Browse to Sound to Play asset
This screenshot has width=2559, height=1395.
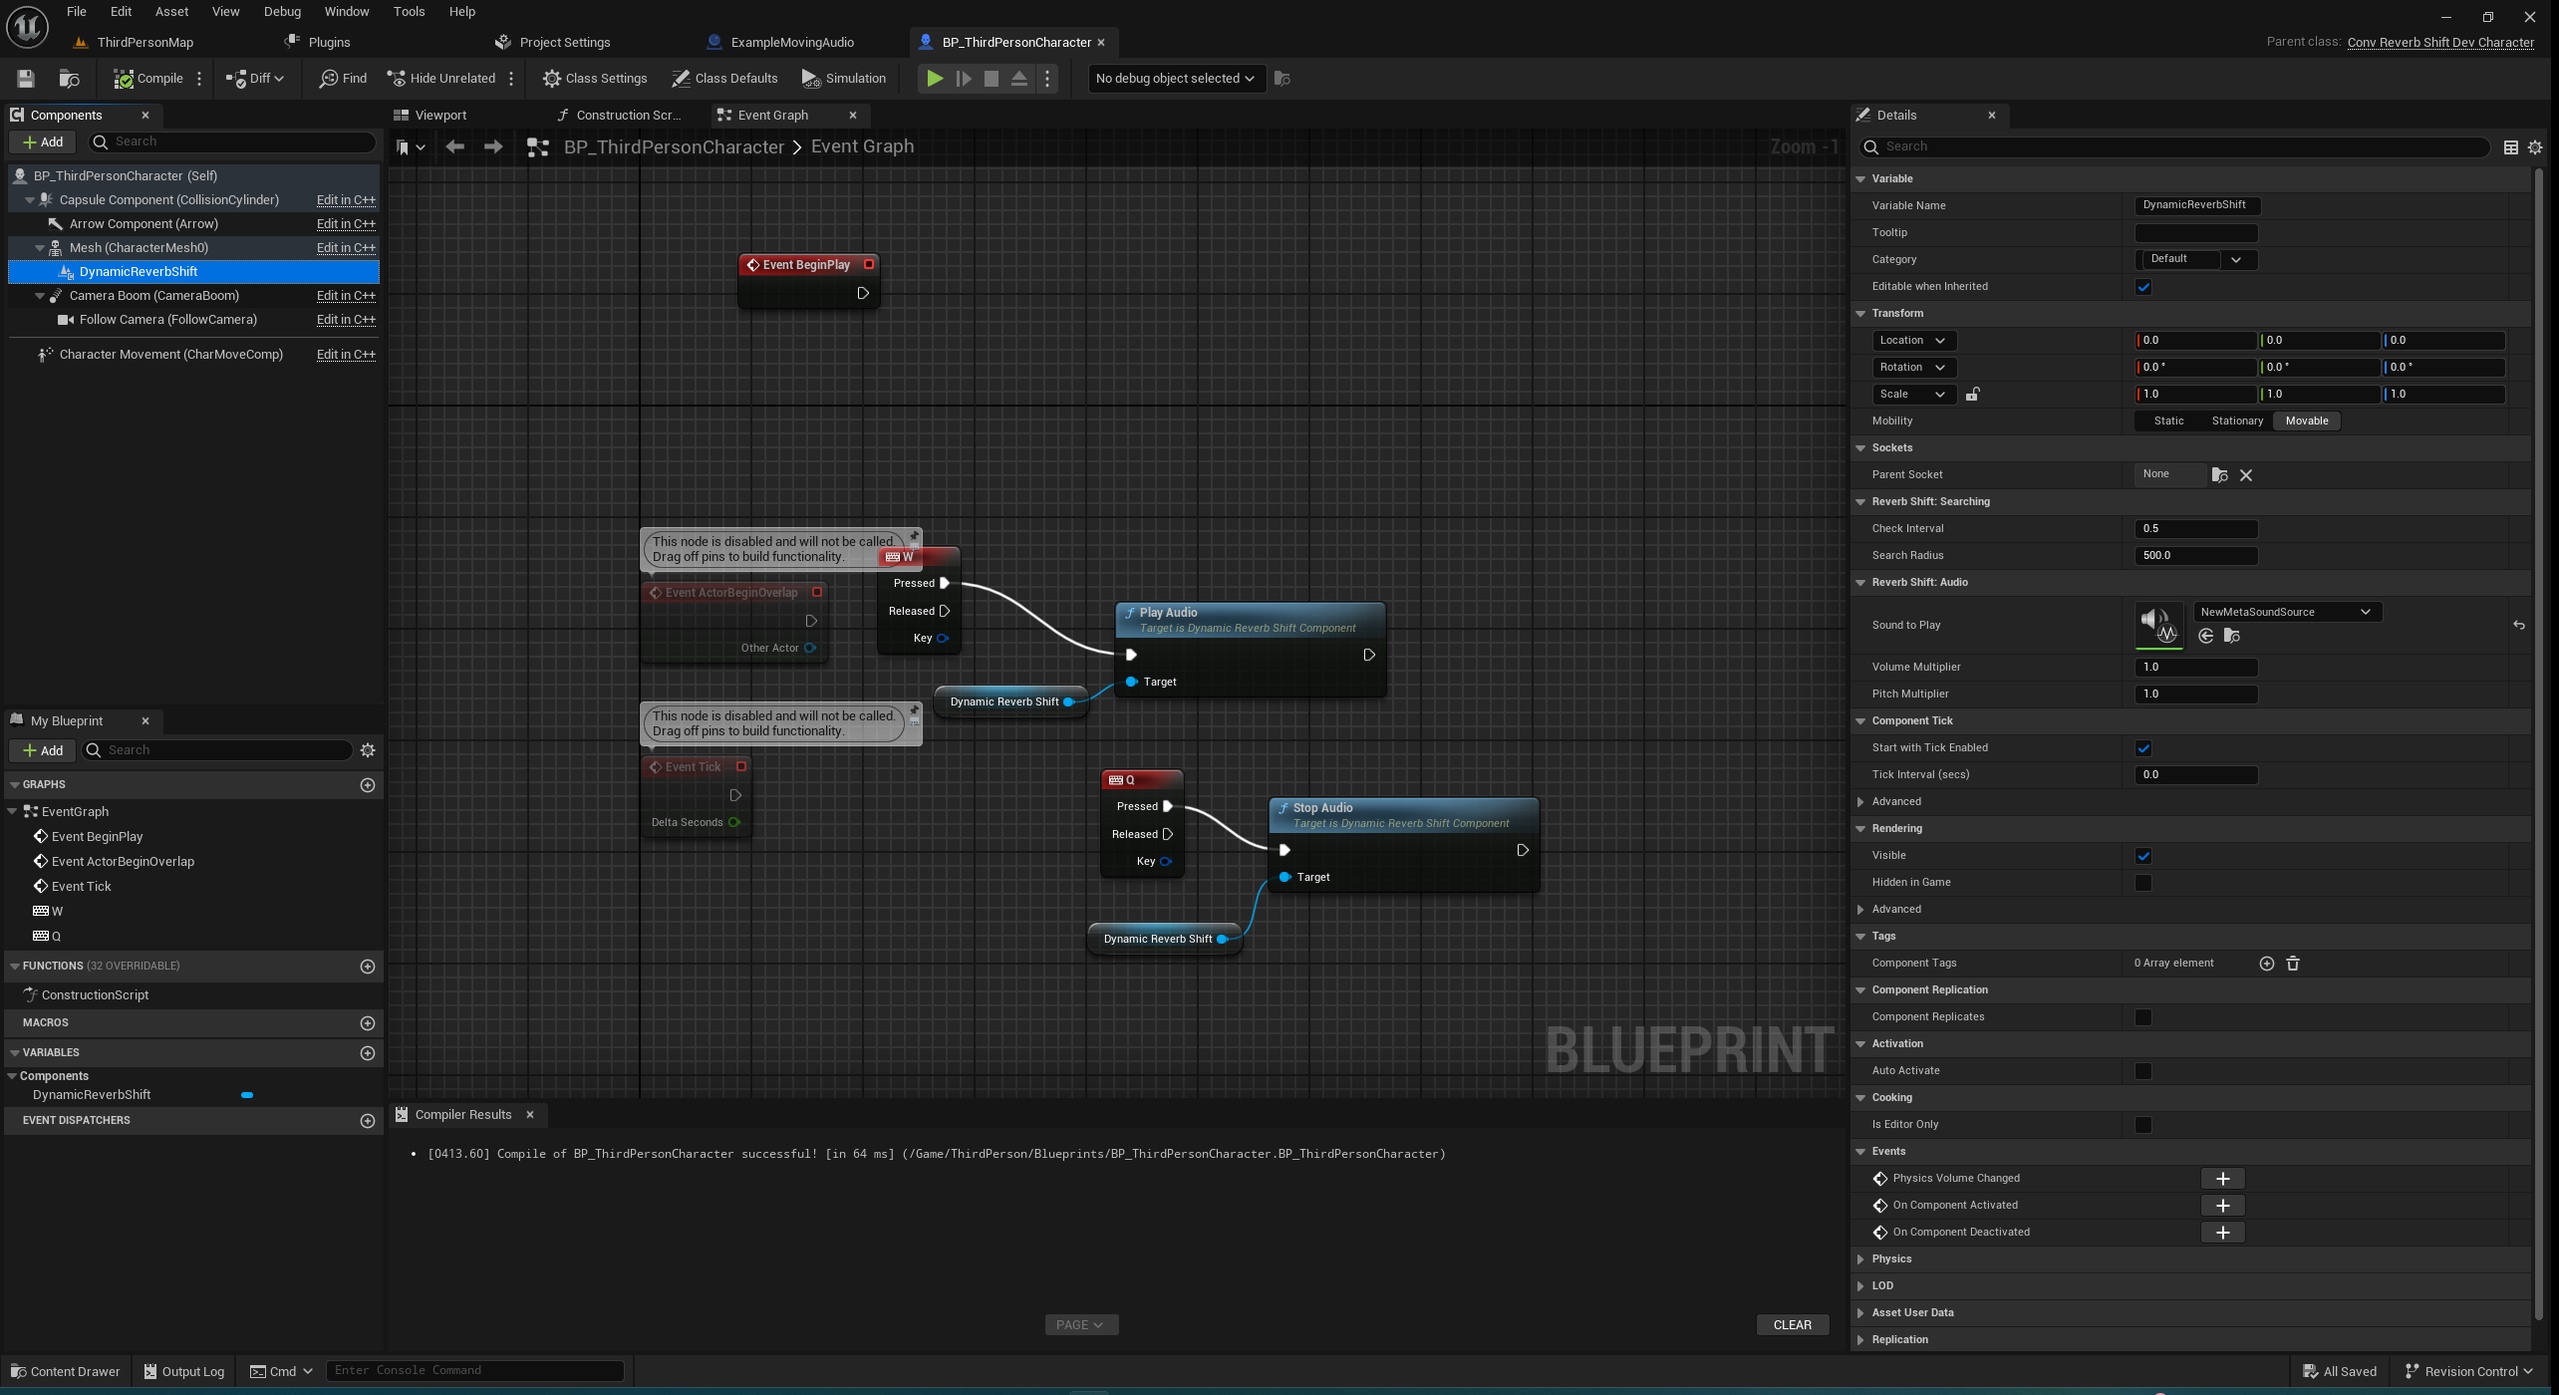[x=2231, y=636]
